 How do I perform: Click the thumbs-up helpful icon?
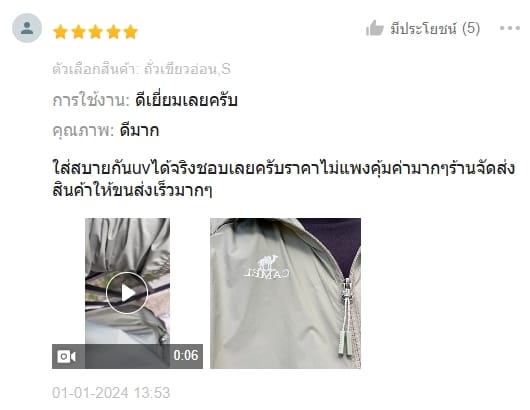375,28
